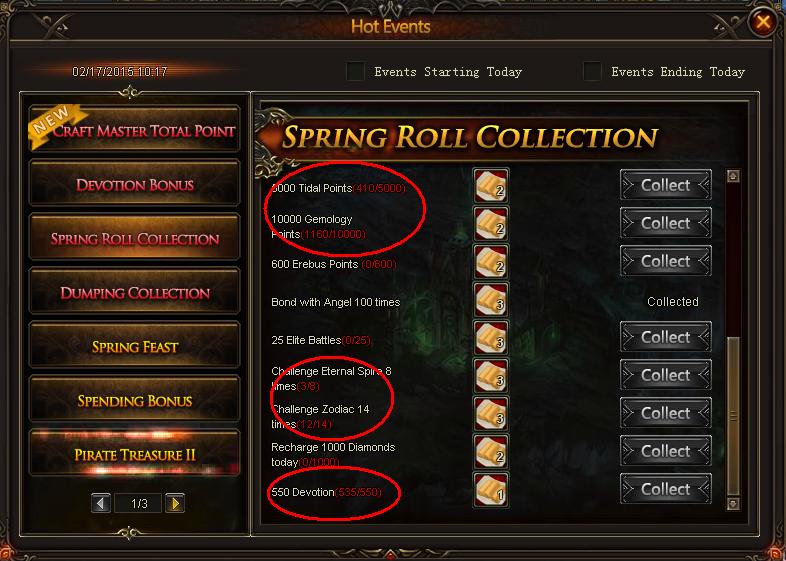The image size is (786, 561).
Task: Go to the next page of events list
Action: pos(175,503)
